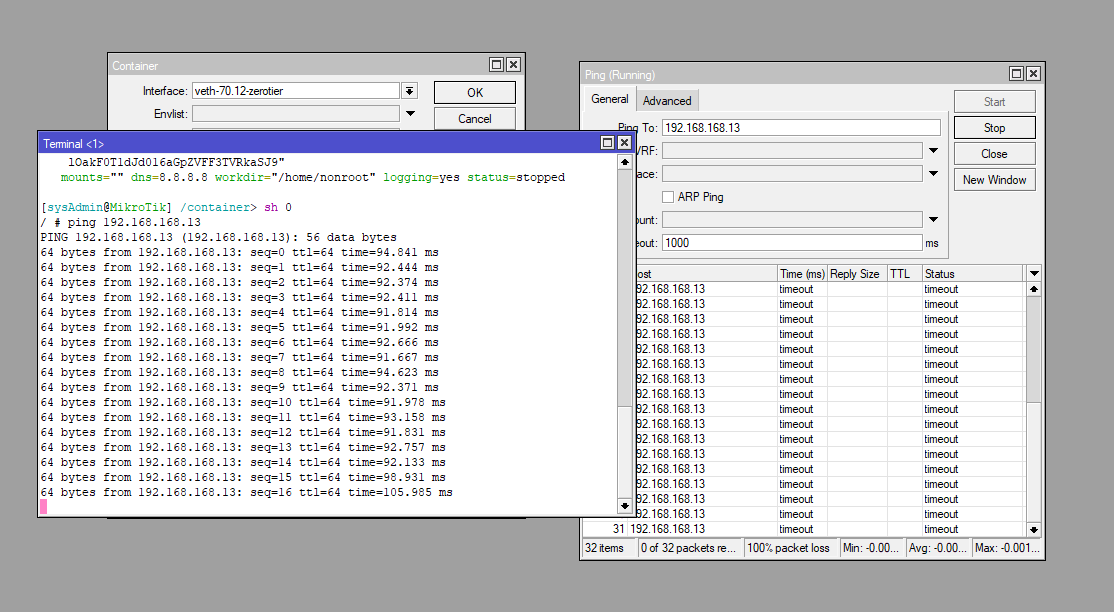The image size is (1114, 612).
Task: Click the Terminal scrollbar up arrow
Action: click(x=625, y=161)
